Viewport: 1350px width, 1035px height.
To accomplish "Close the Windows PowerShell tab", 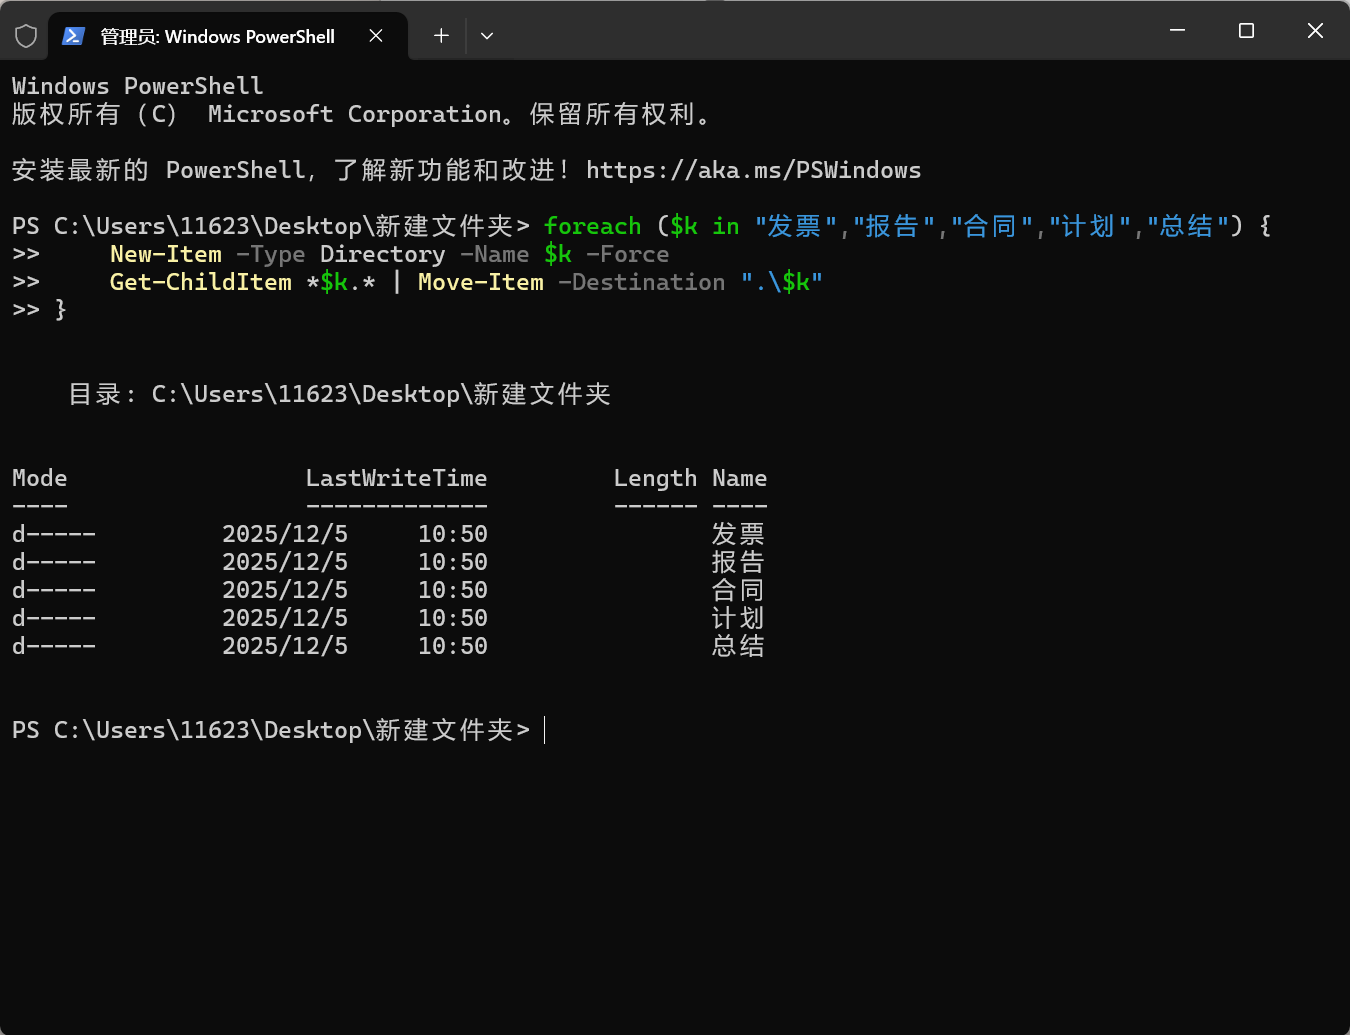I will 376,36.
